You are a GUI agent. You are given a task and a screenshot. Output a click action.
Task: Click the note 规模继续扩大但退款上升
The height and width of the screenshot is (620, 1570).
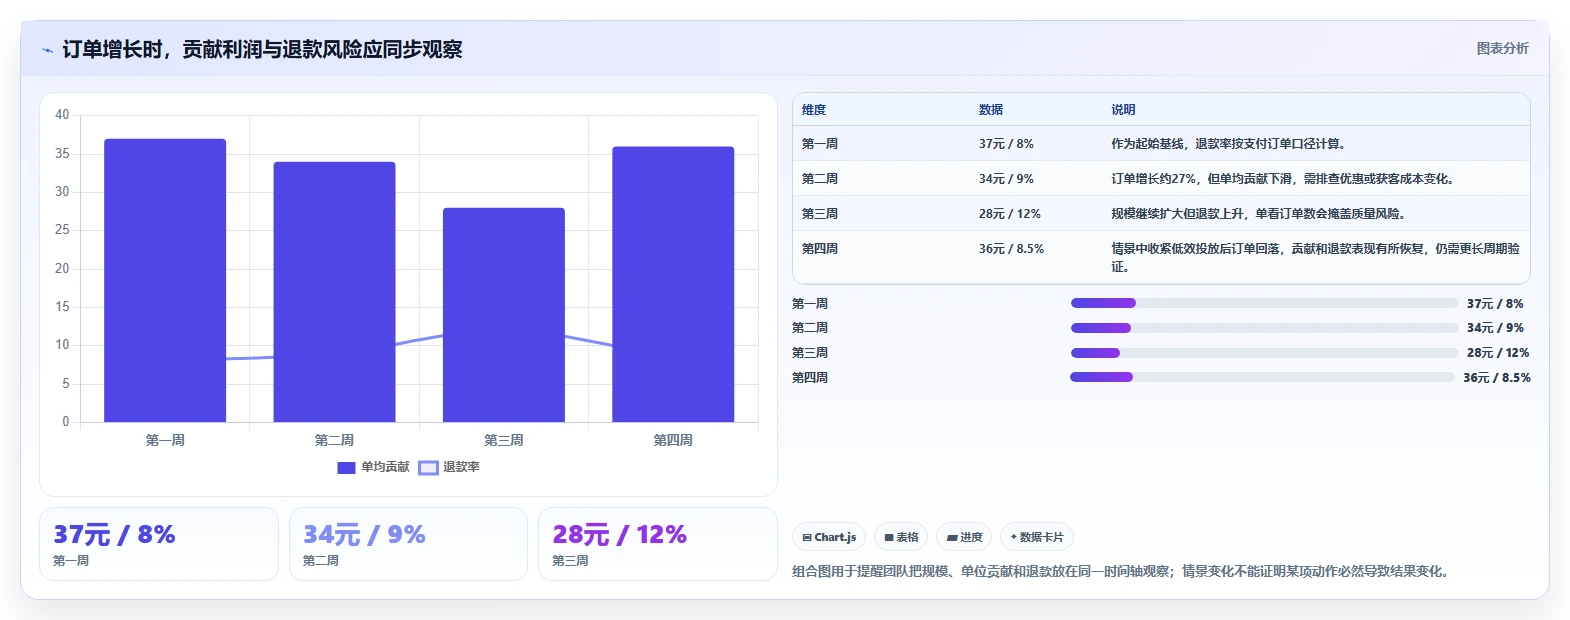click(1260, 214)
